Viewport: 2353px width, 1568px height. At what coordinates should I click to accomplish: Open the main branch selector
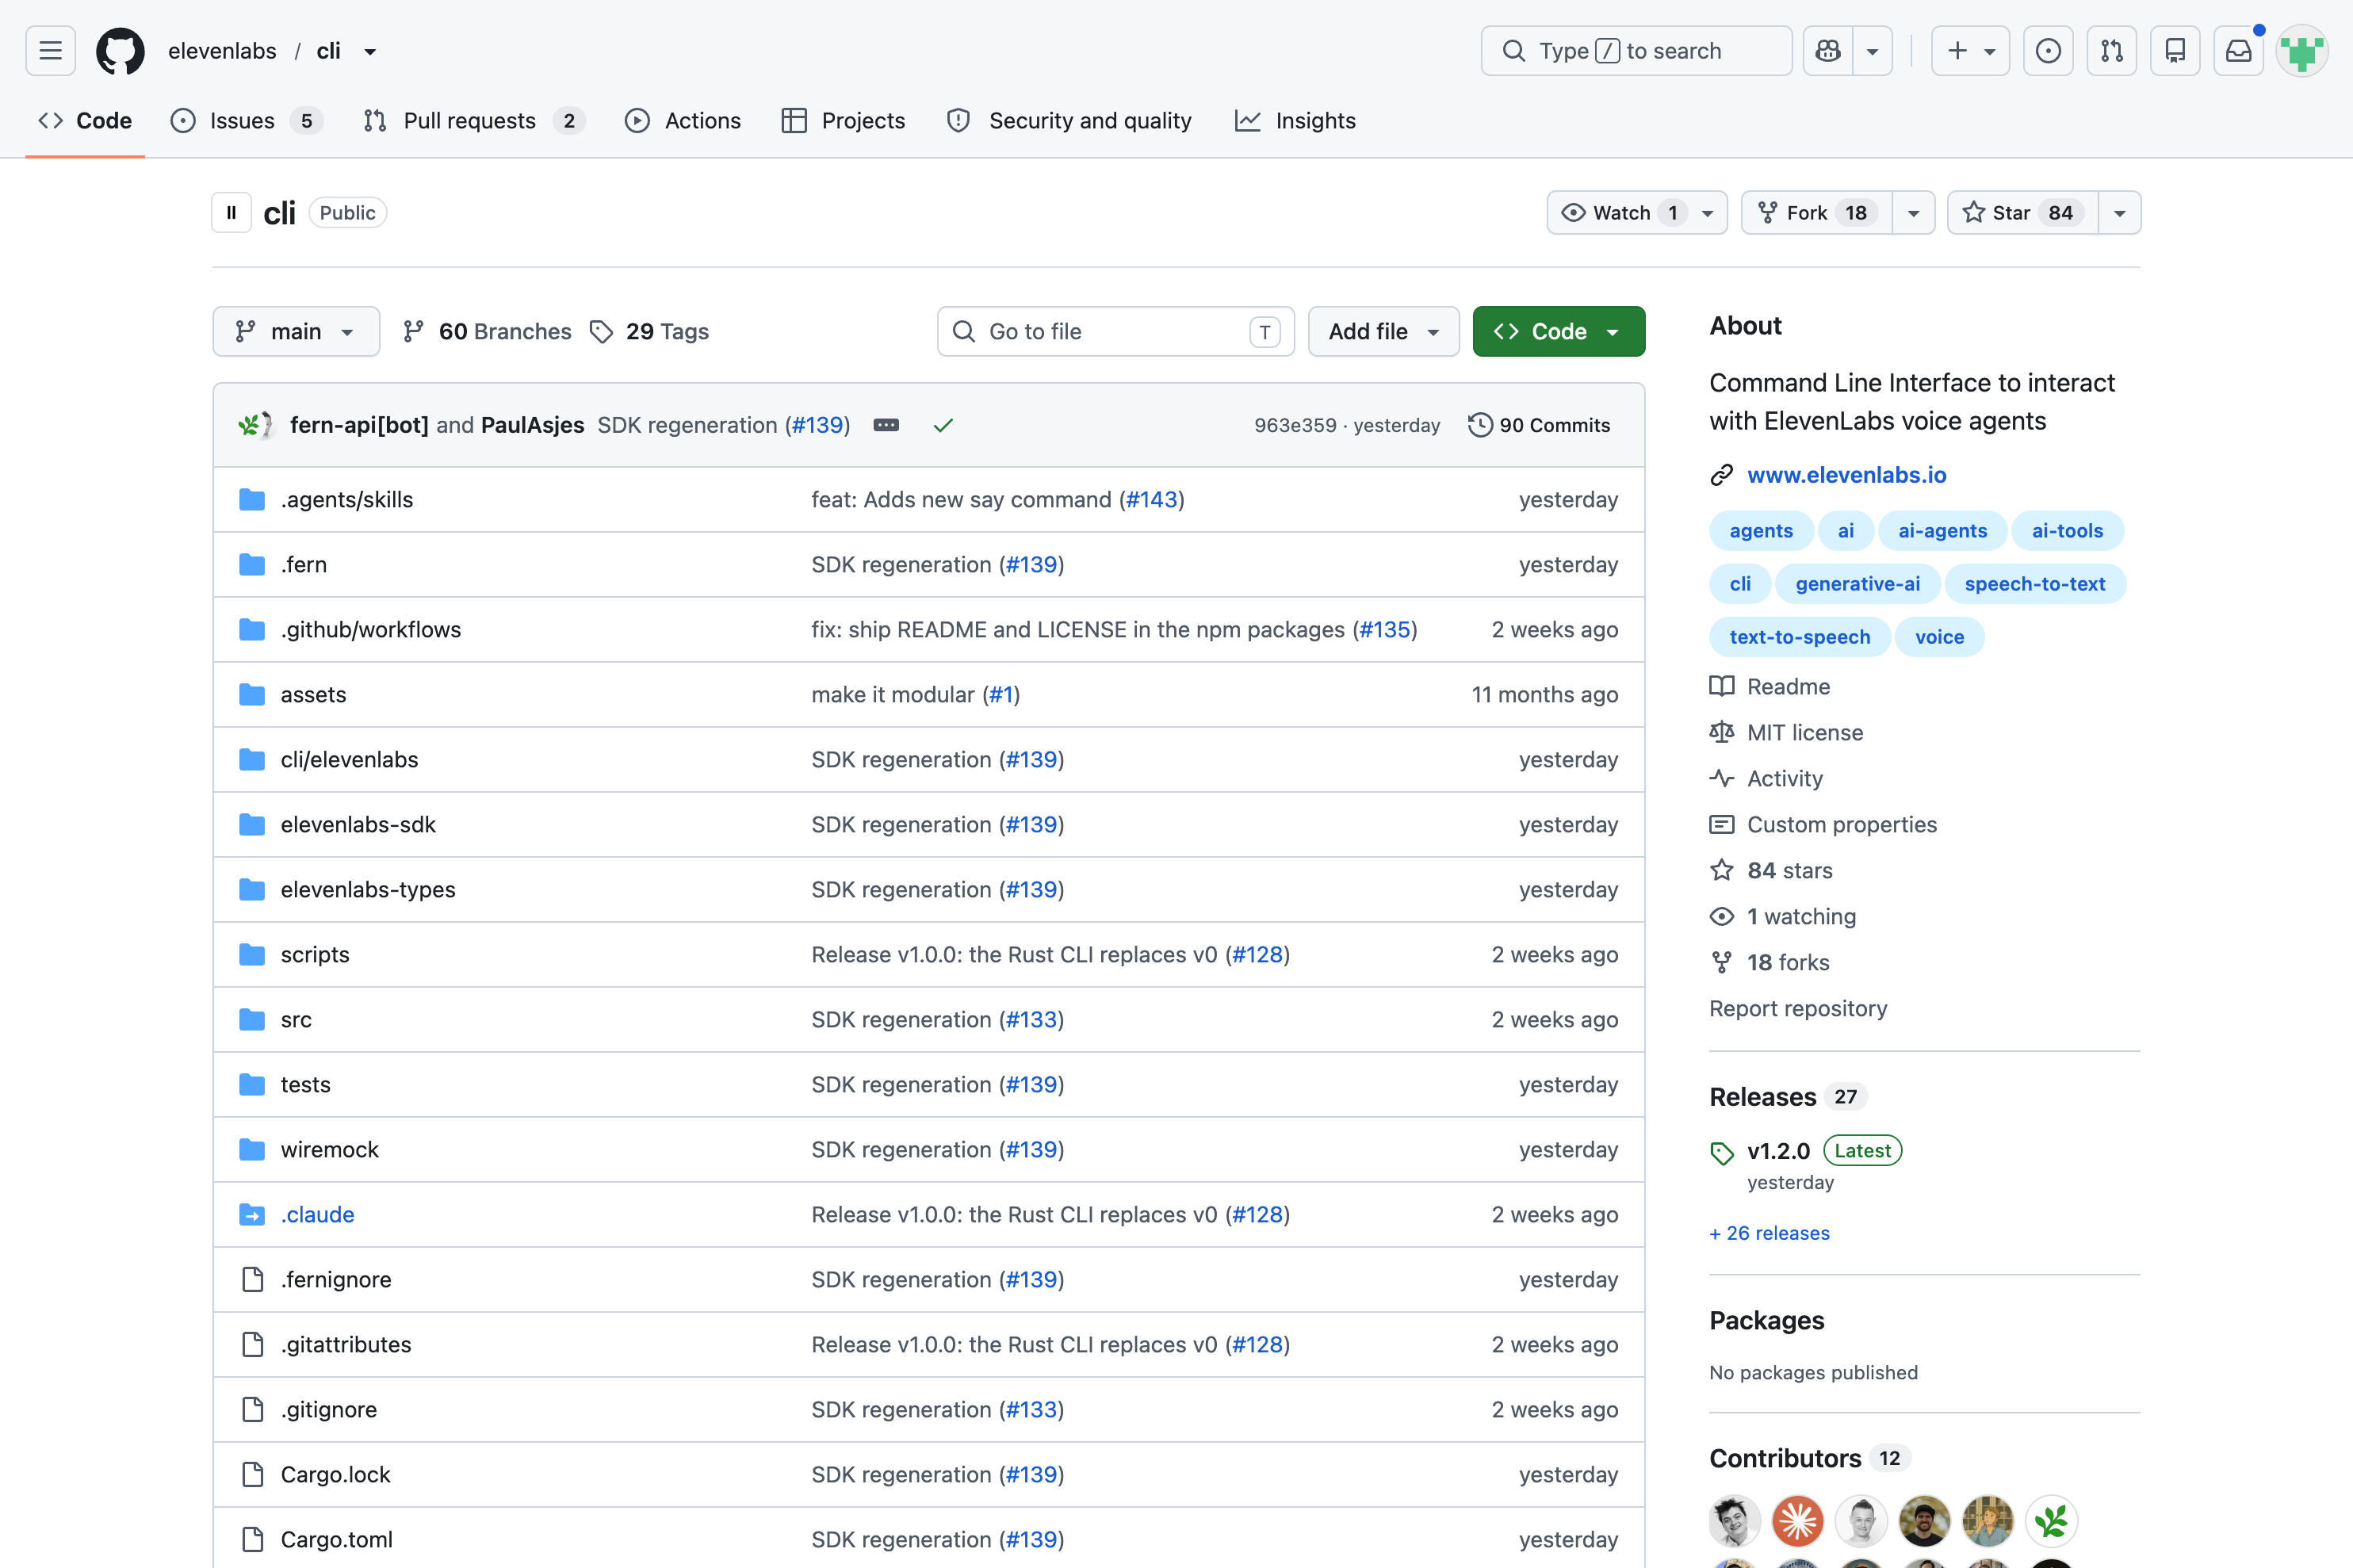tap(296, 331)
